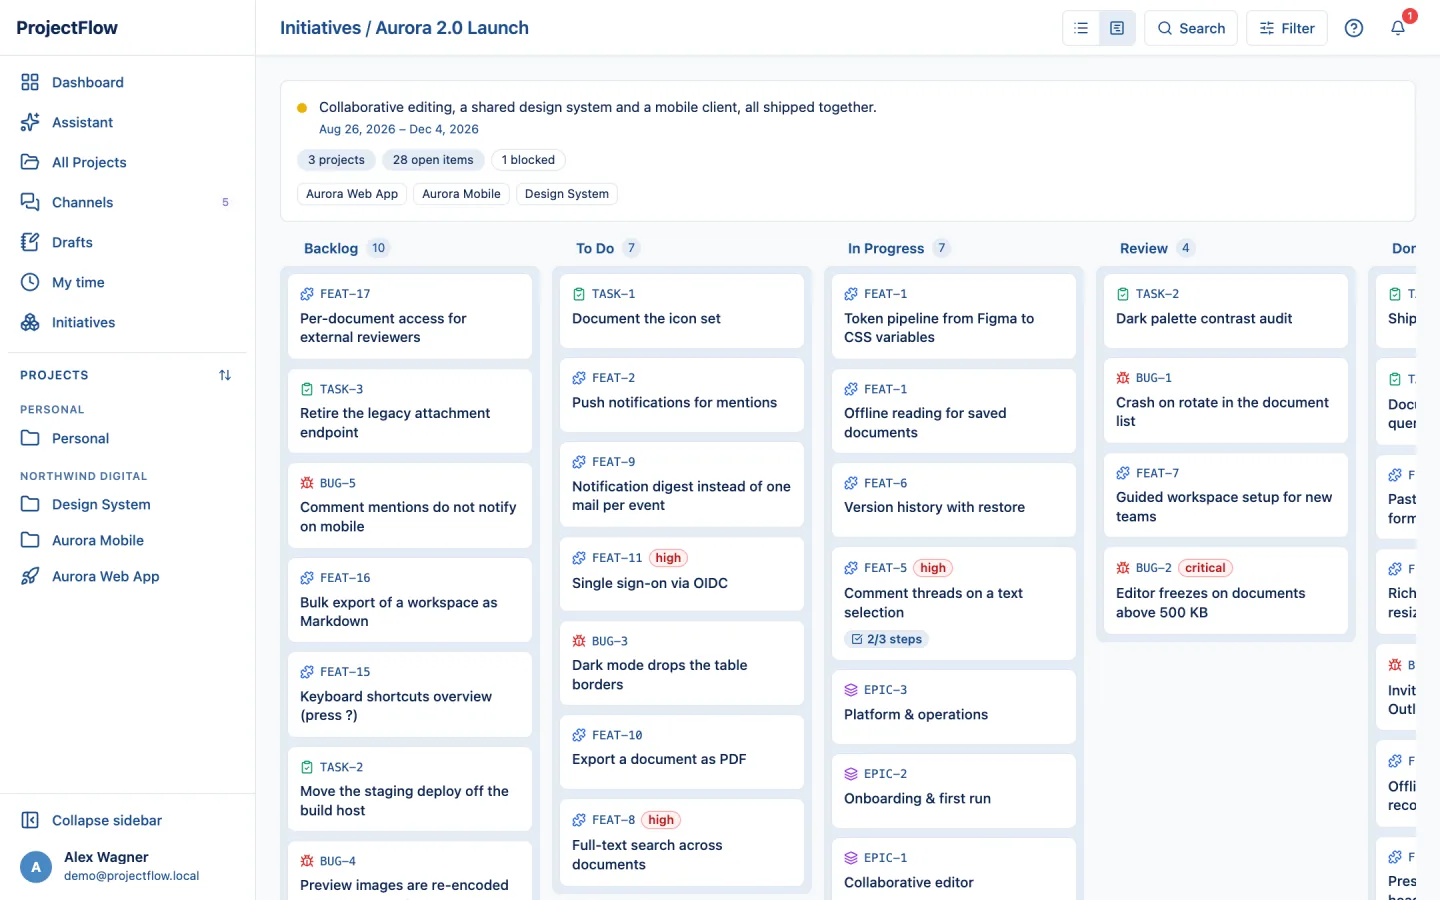Click the bug icon on the BUG-5 card

307,483
